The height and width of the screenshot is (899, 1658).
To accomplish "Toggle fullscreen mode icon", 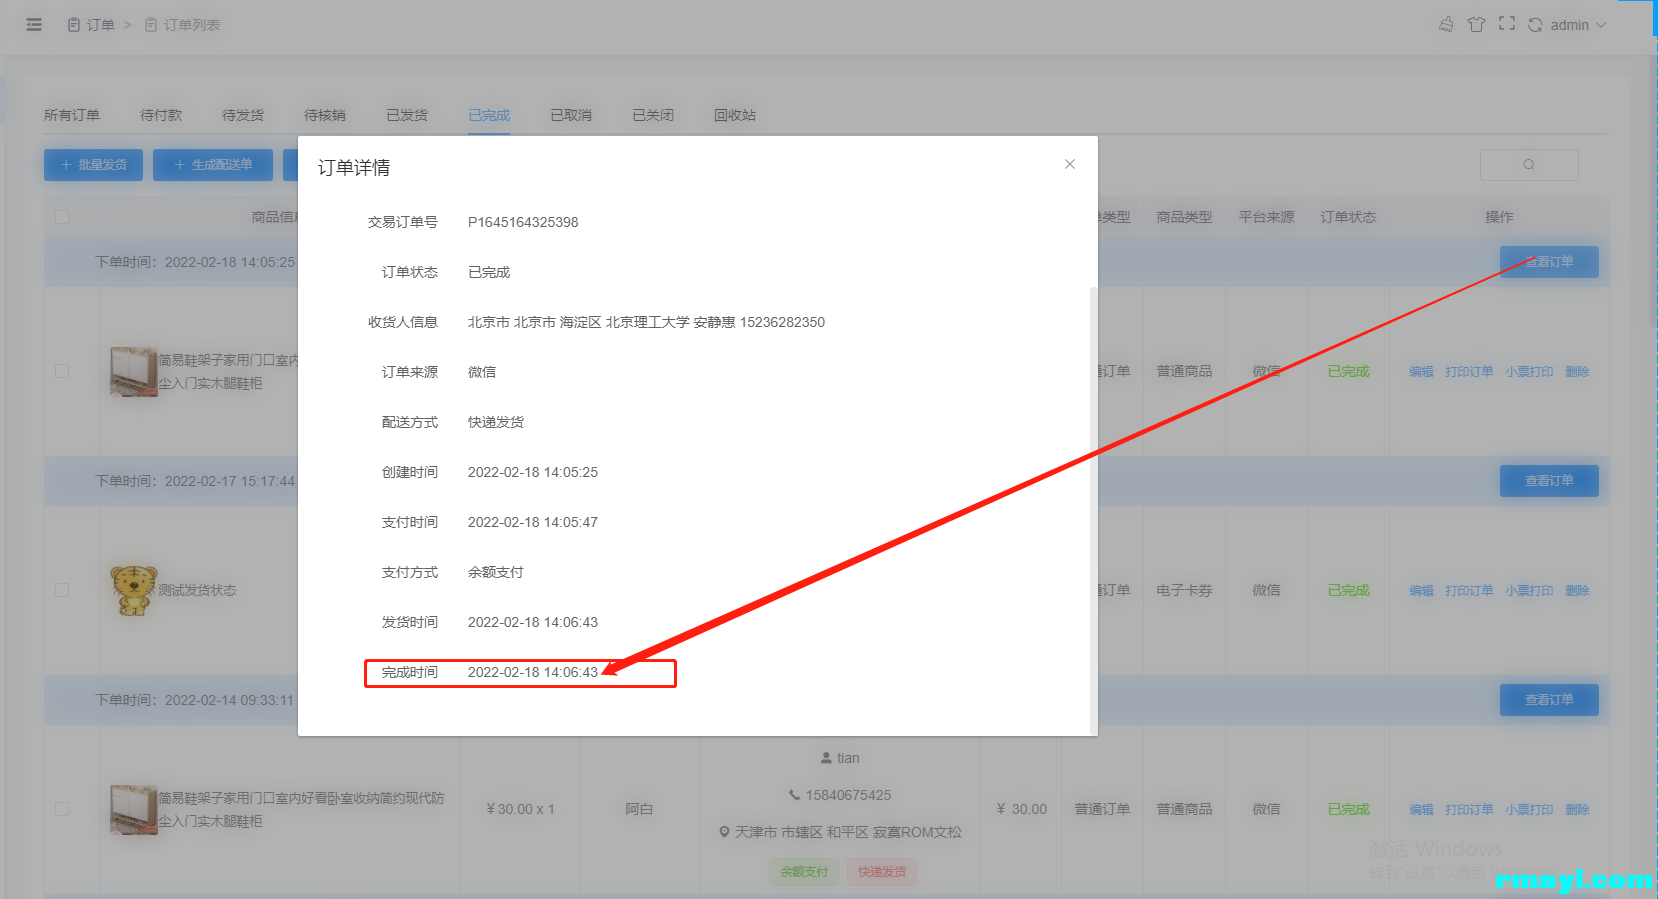I will 1507,24.
